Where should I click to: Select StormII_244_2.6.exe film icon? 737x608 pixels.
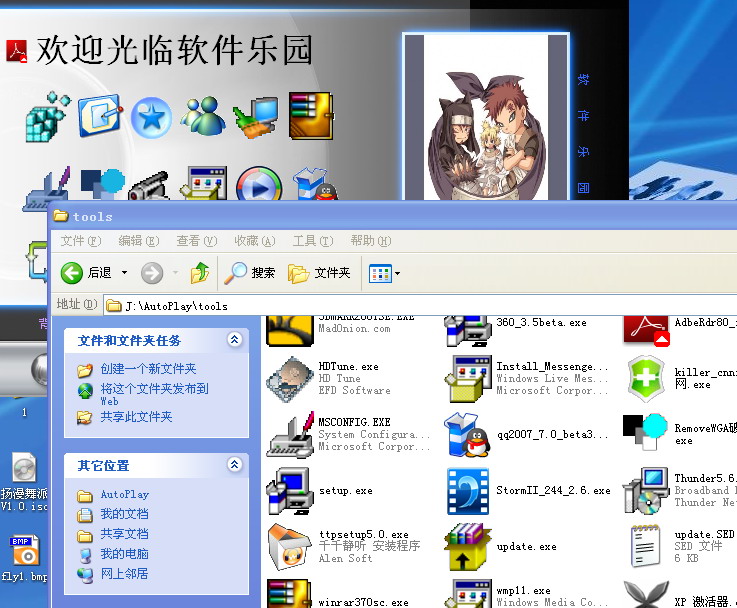pos(468,491)
